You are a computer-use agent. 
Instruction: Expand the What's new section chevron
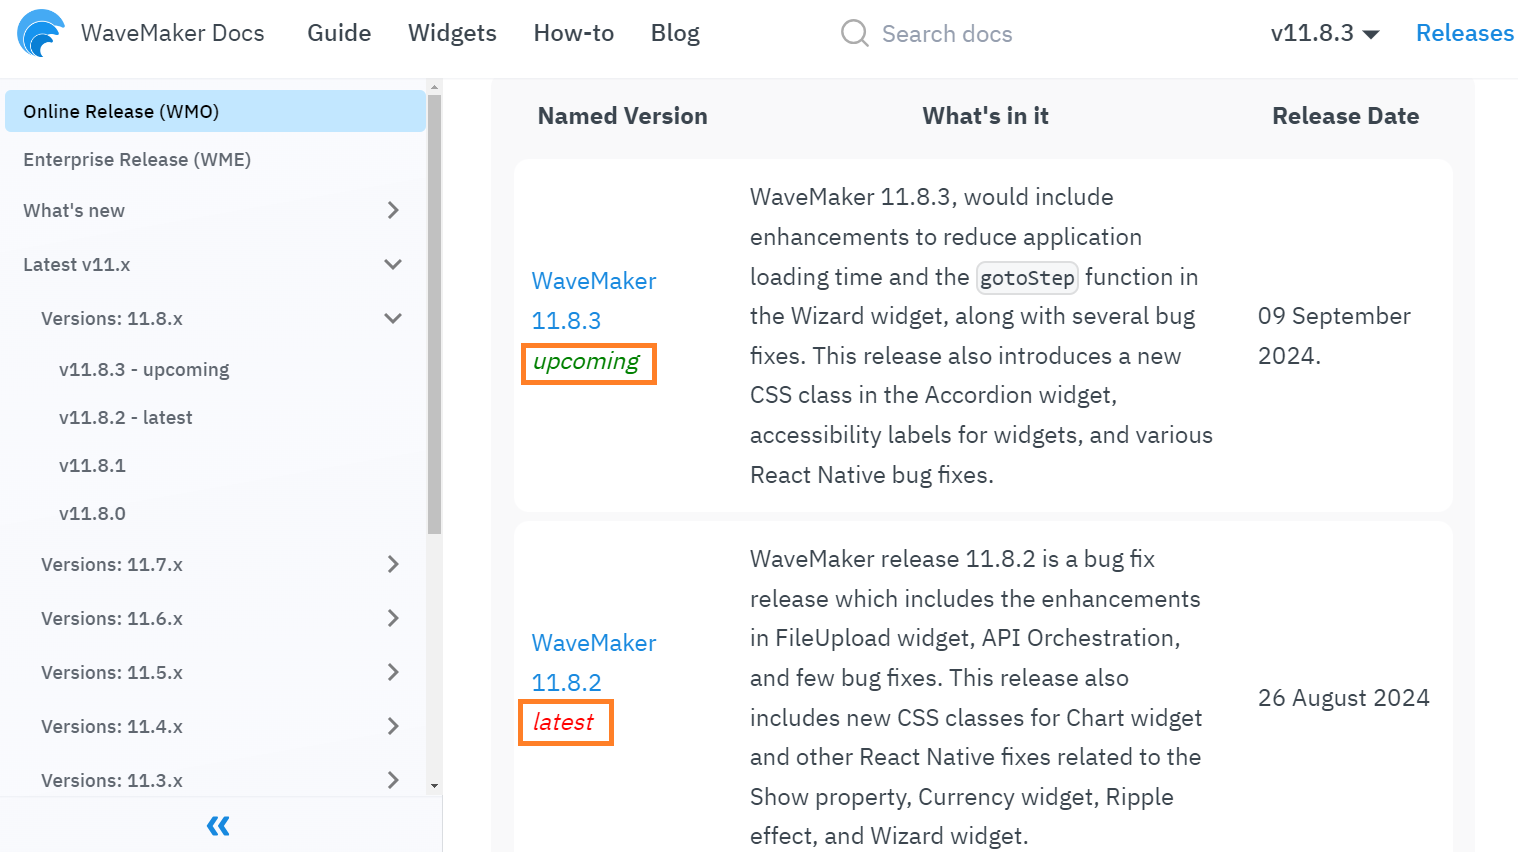pos(393,211)
